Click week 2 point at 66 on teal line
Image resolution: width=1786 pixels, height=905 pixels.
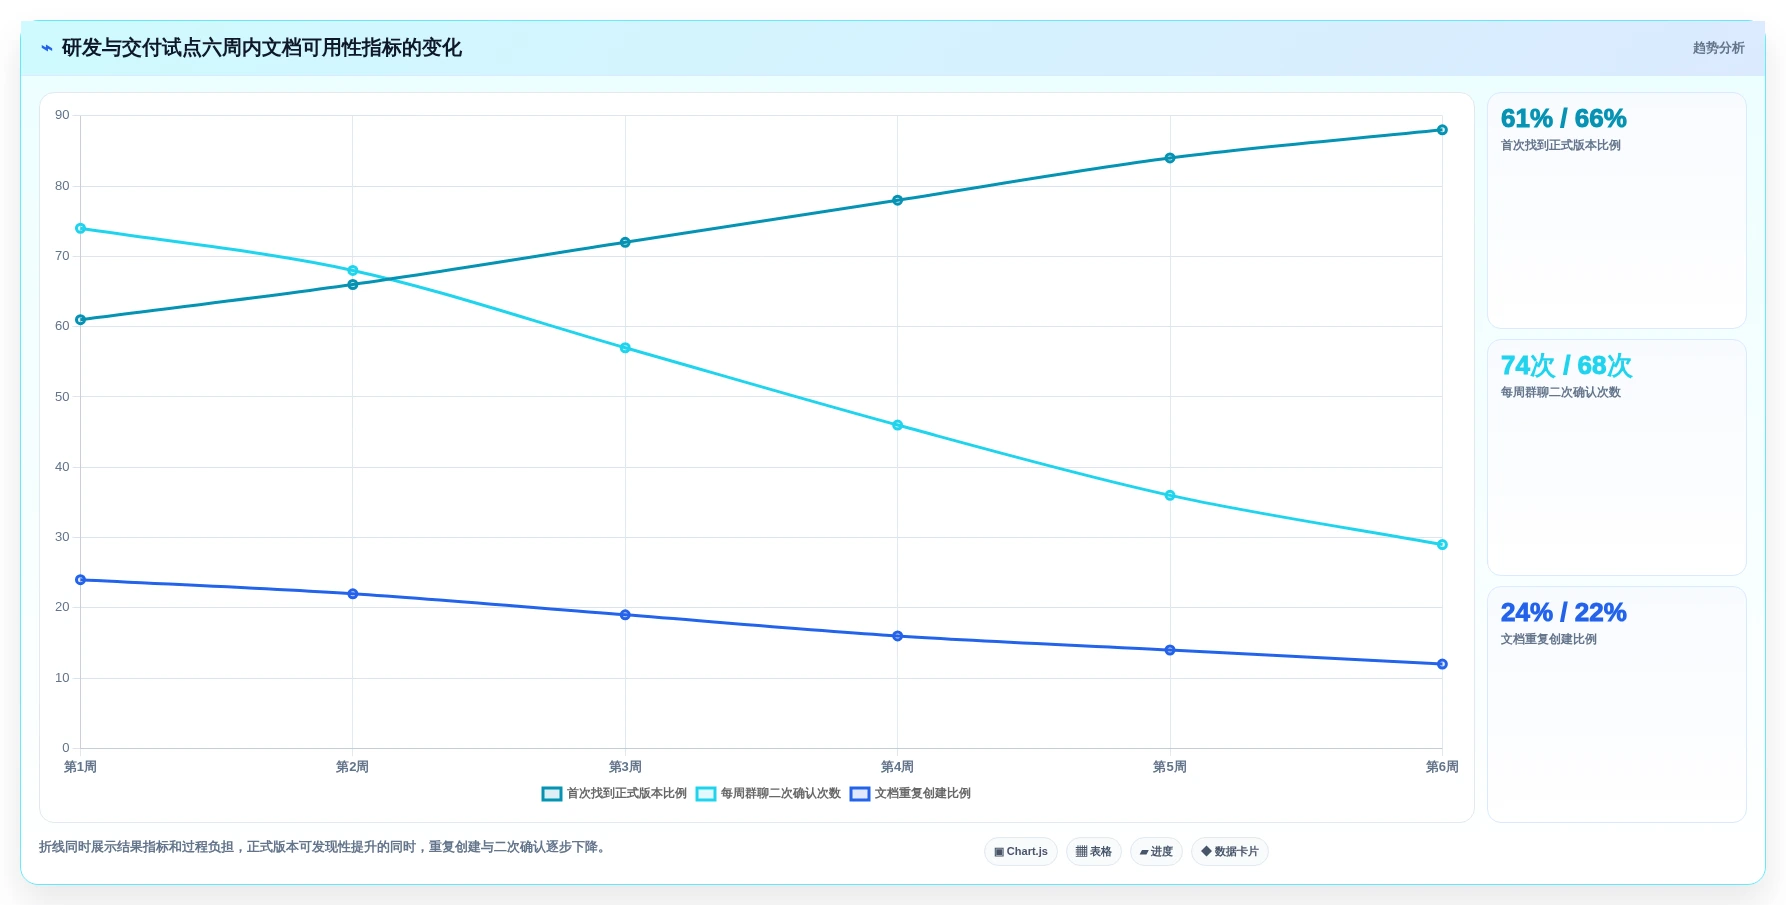tap(353, 285)
